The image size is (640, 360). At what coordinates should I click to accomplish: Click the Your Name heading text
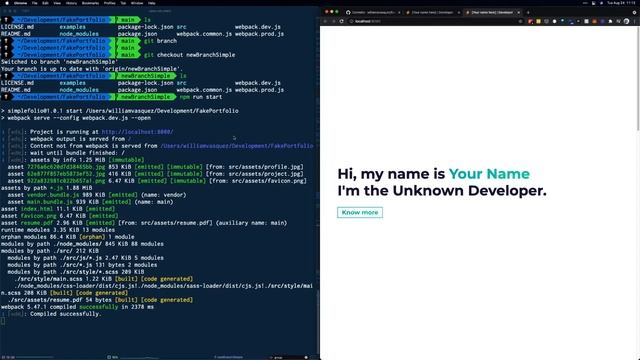pyautogui.click(x=489, y=174)
